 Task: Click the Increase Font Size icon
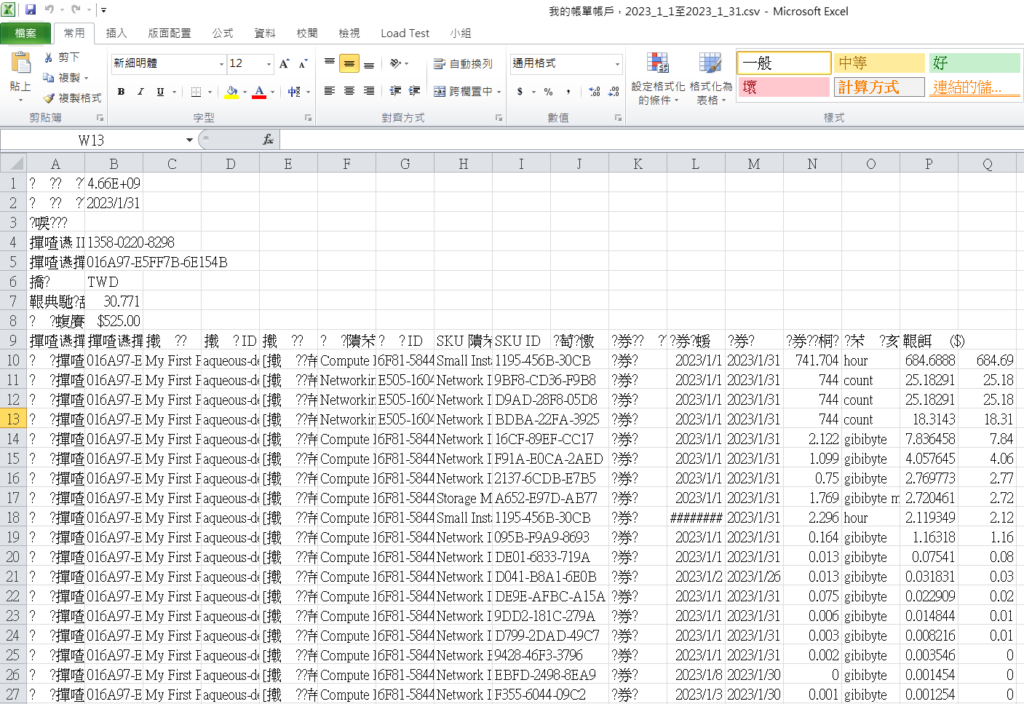[284, 64]
